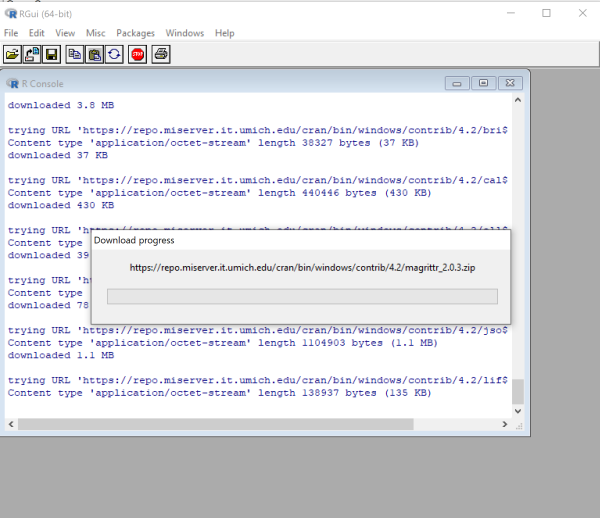Image resolution: width=600 pixels, height=518 pixels.
Task: Click the RGui logo in title bar
Action: (11, 14)
